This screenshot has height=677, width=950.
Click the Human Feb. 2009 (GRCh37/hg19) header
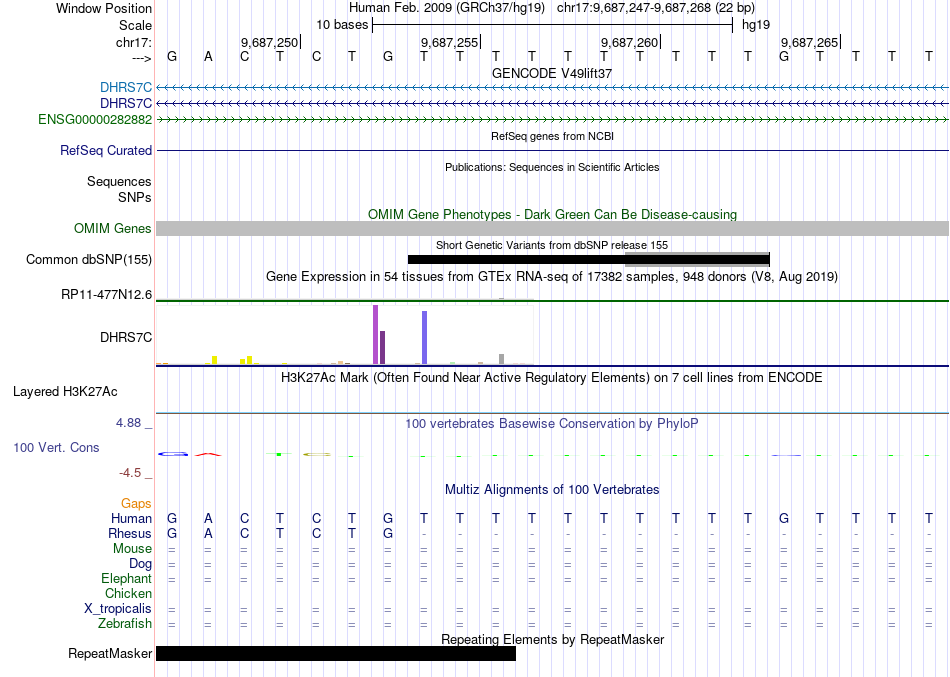tap(447, 8)
